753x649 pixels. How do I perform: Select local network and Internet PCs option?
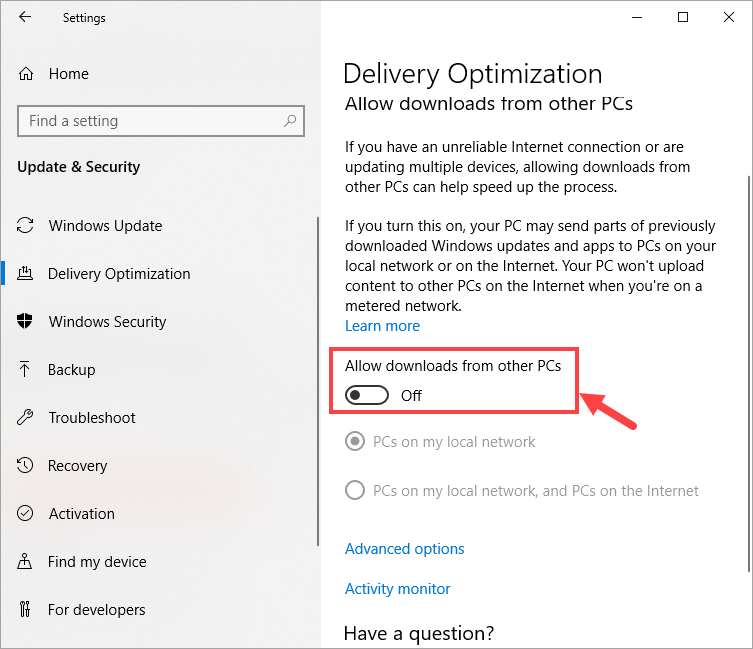(354, 490)
